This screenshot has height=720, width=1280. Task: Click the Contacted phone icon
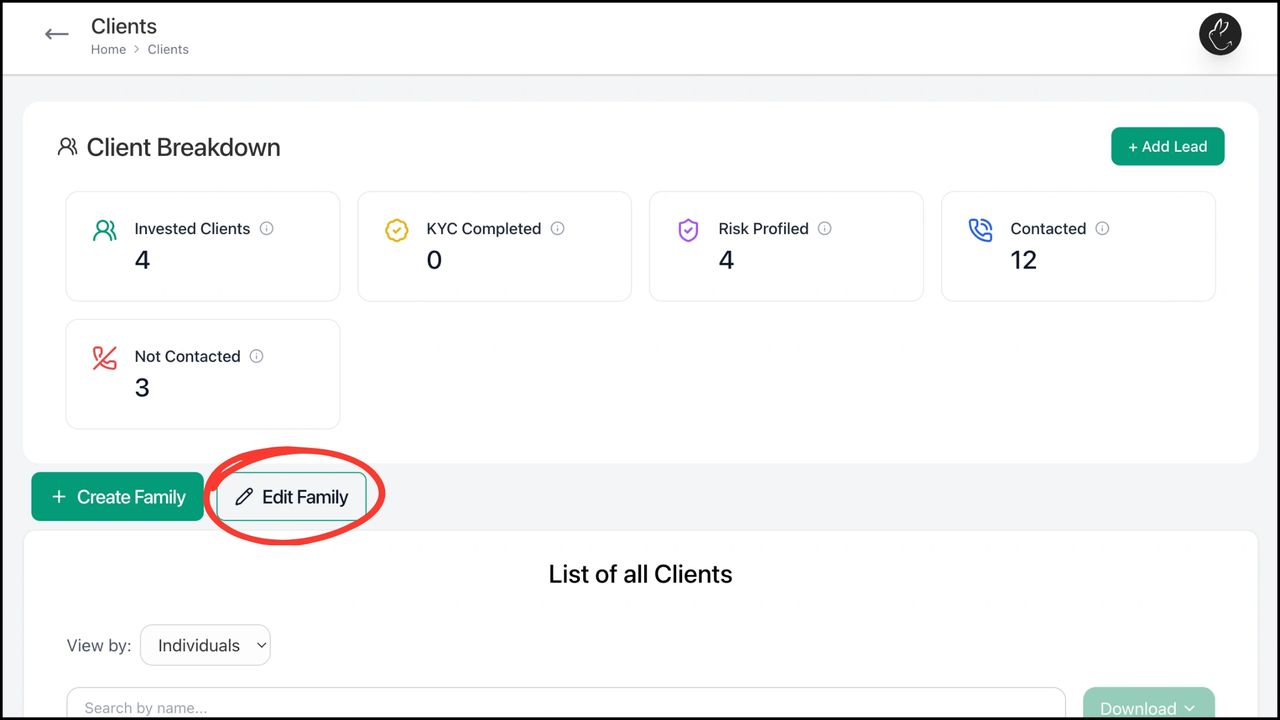(980, 231)
